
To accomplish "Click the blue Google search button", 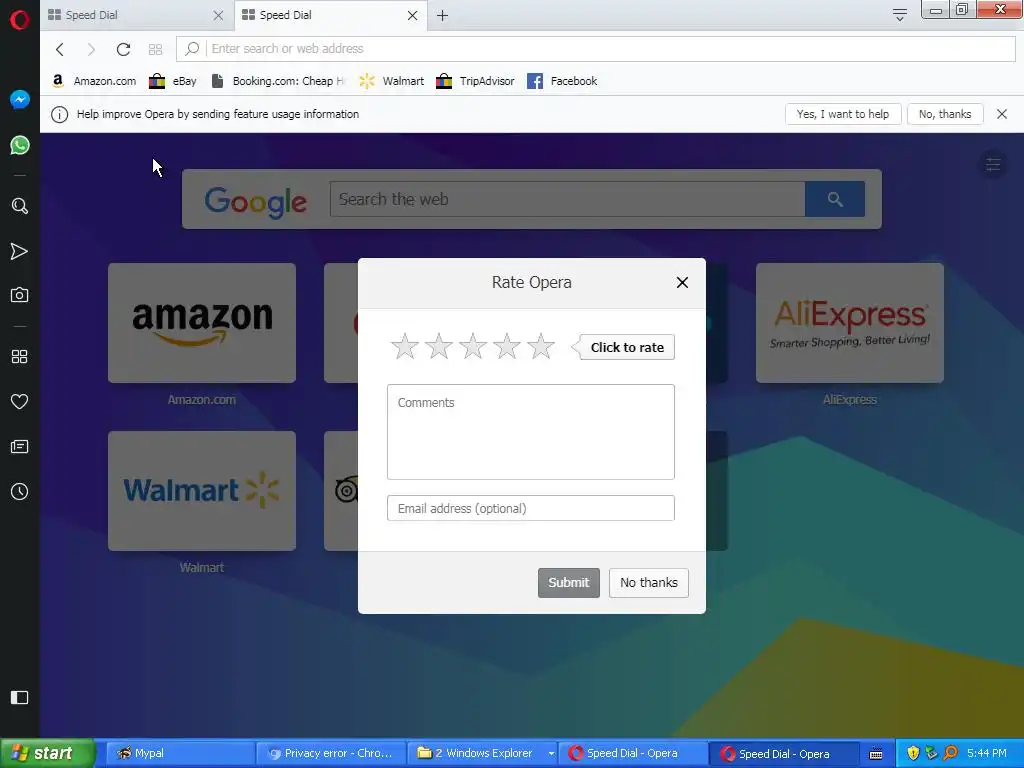I will [x=835, y=199].
